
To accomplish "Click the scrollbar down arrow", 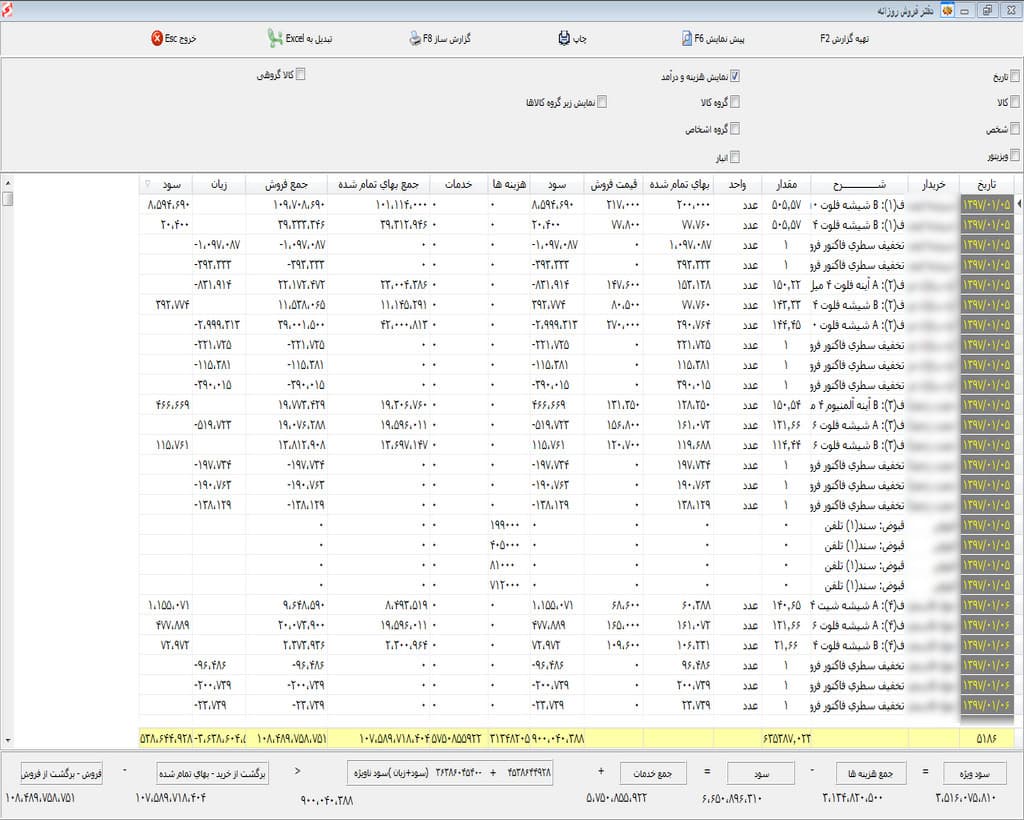I will pyautogui.click(x=7, y=740).
